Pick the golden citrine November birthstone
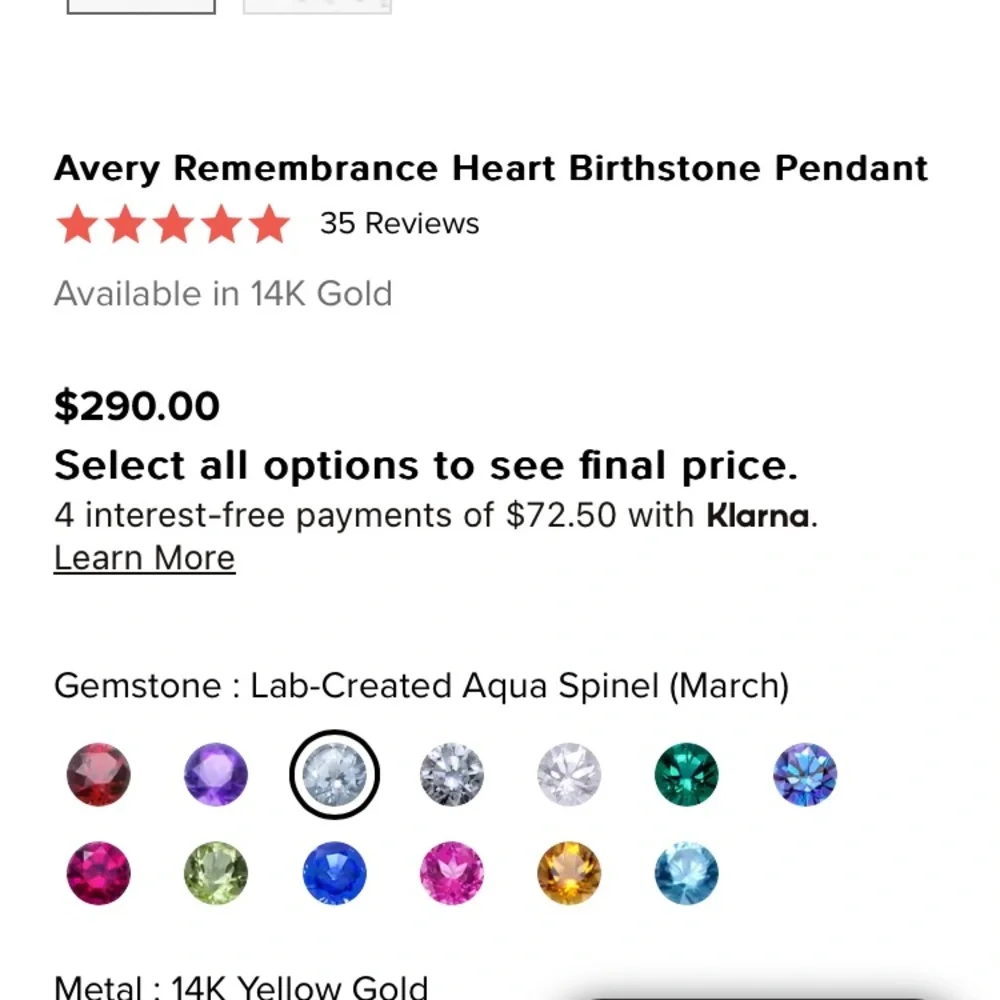 pos(567,873)
